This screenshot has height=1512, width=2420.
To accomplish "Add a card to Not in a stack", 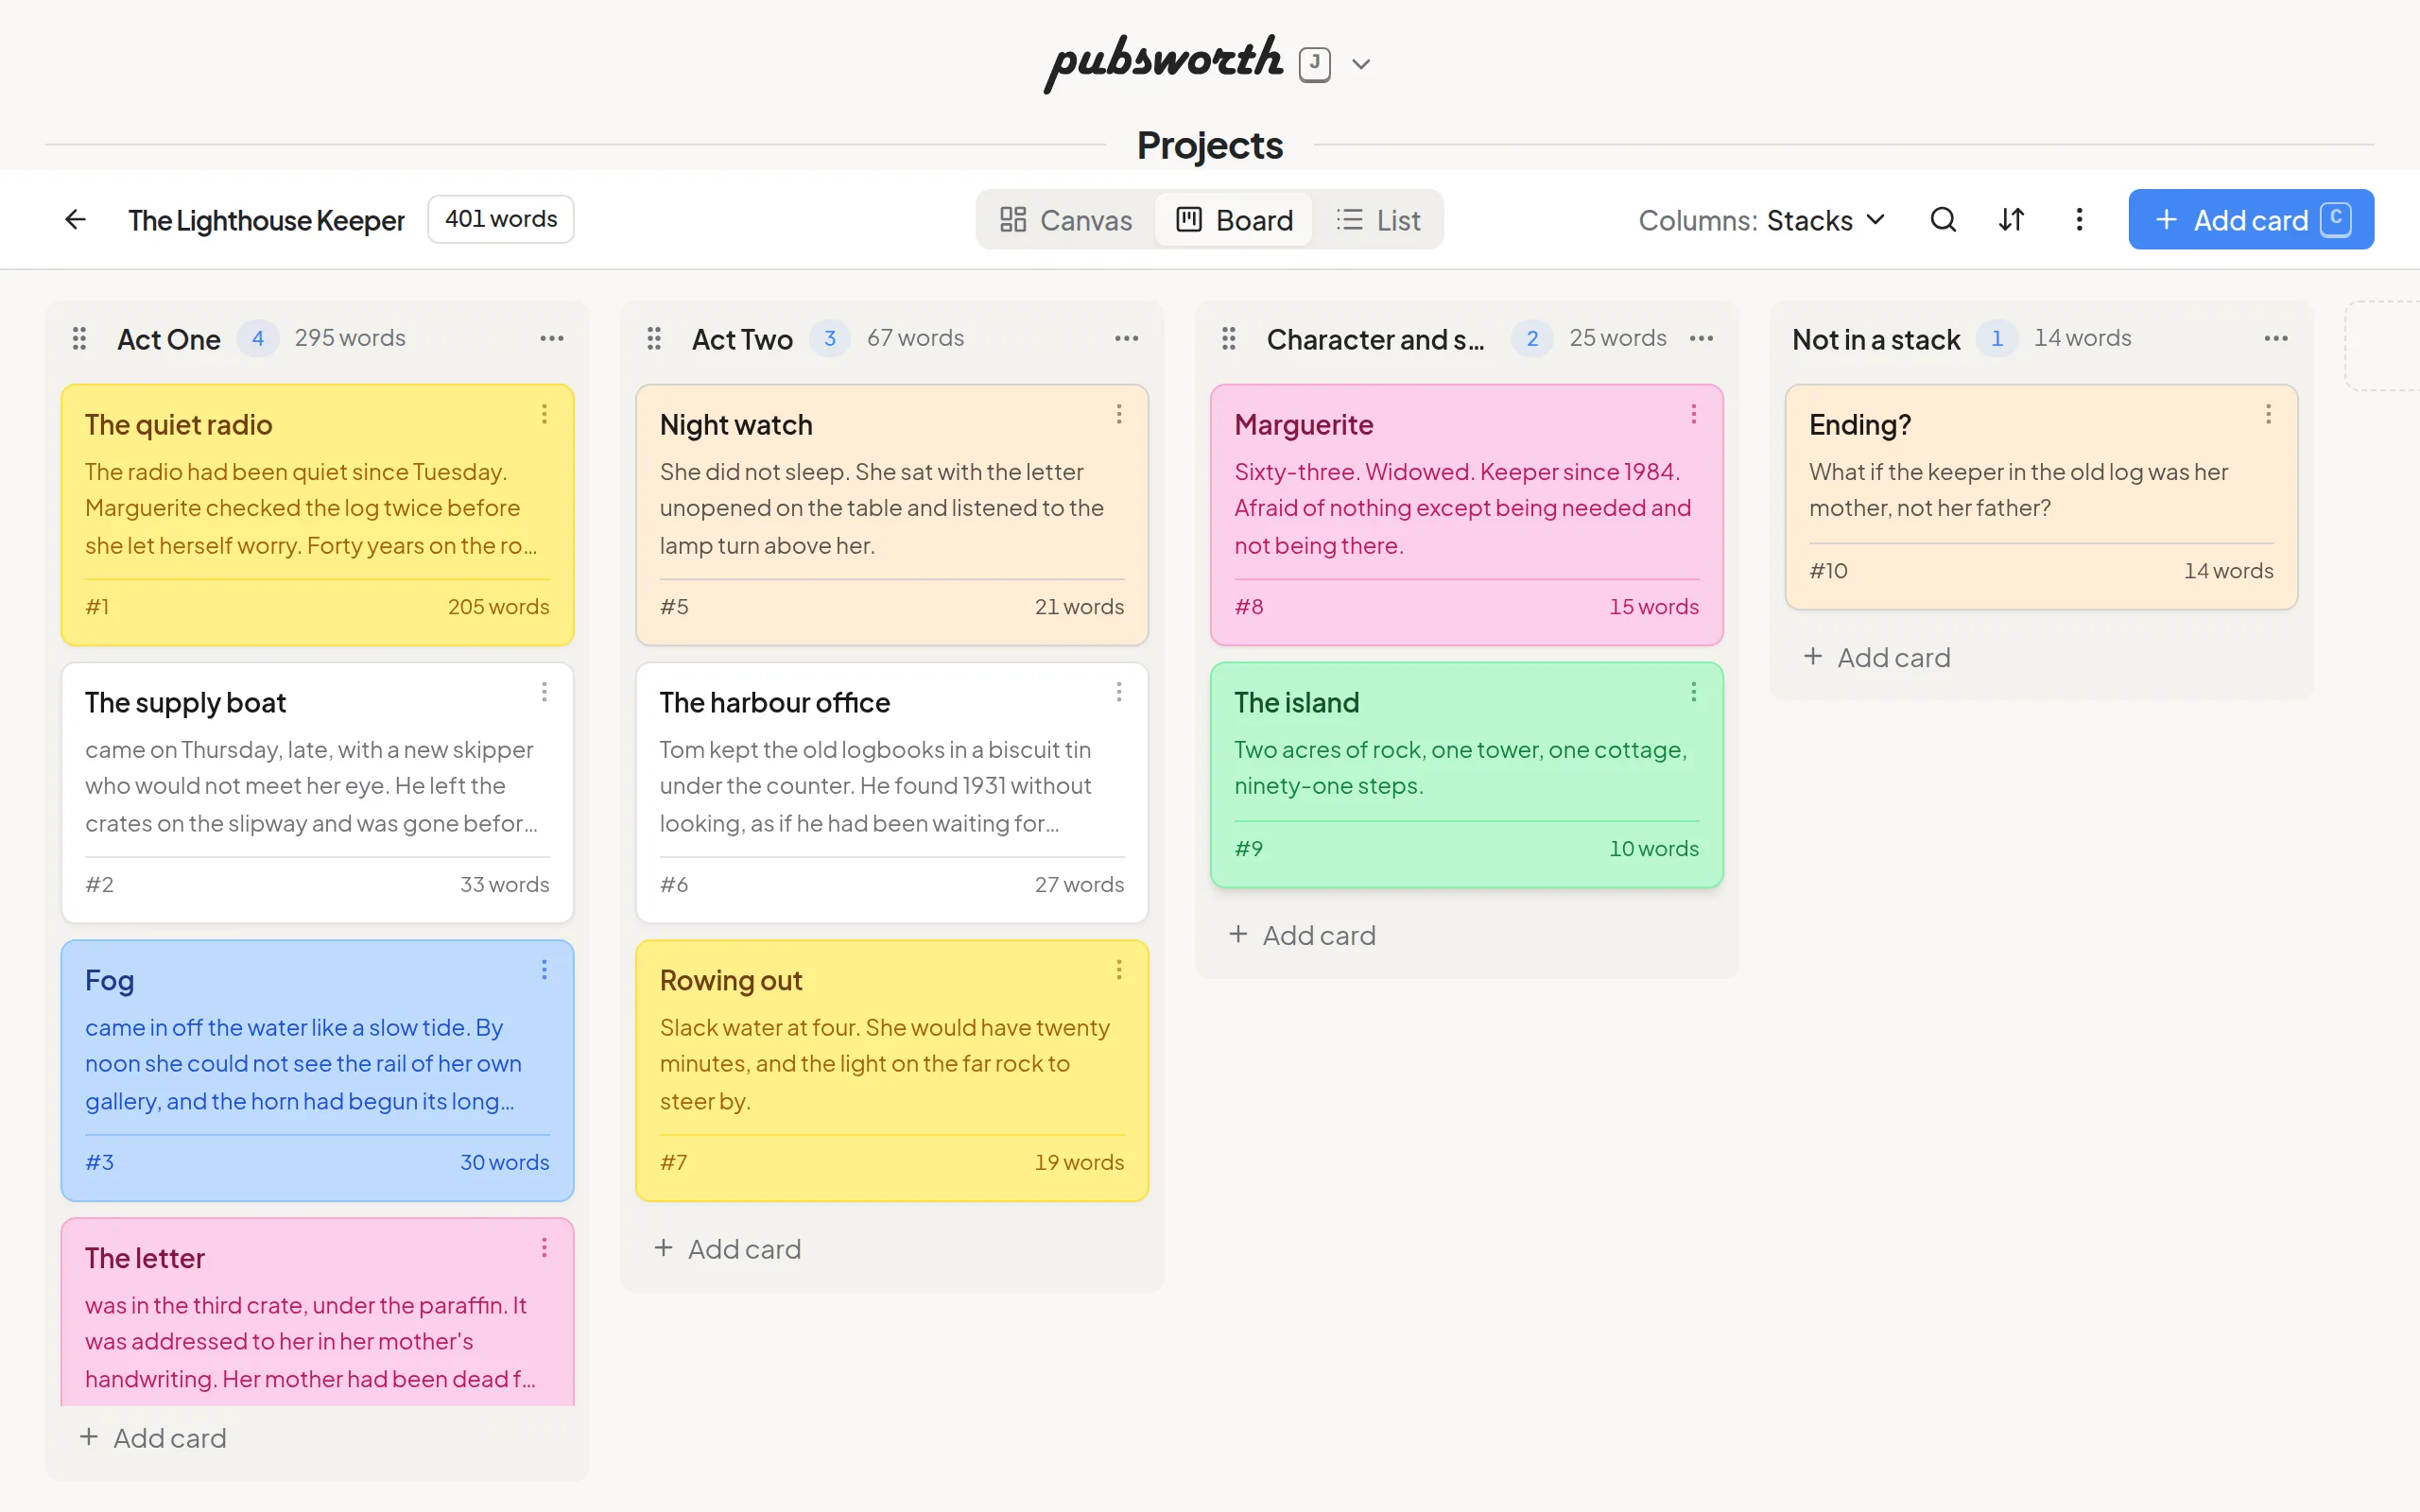I will (x=1877, y=657).
